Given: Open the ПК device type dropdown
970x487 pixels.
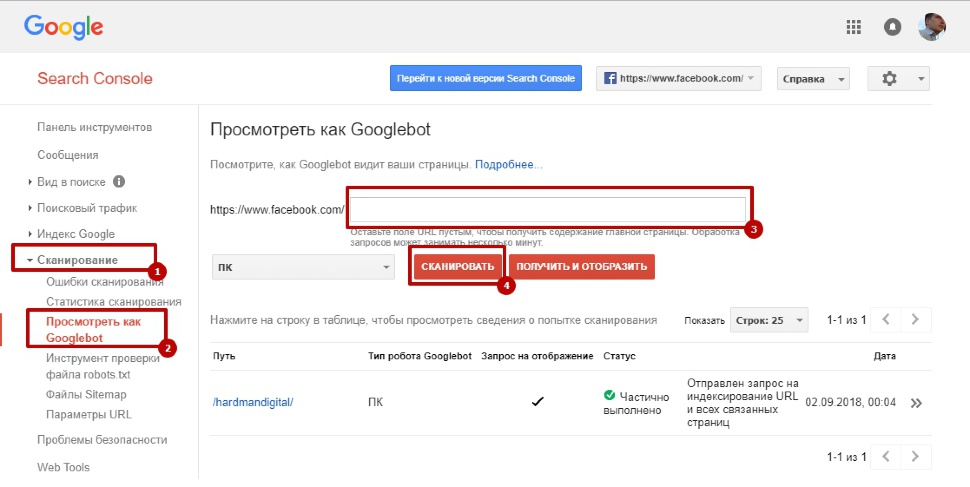Looking at the screenshot, I should pos(303,267).
